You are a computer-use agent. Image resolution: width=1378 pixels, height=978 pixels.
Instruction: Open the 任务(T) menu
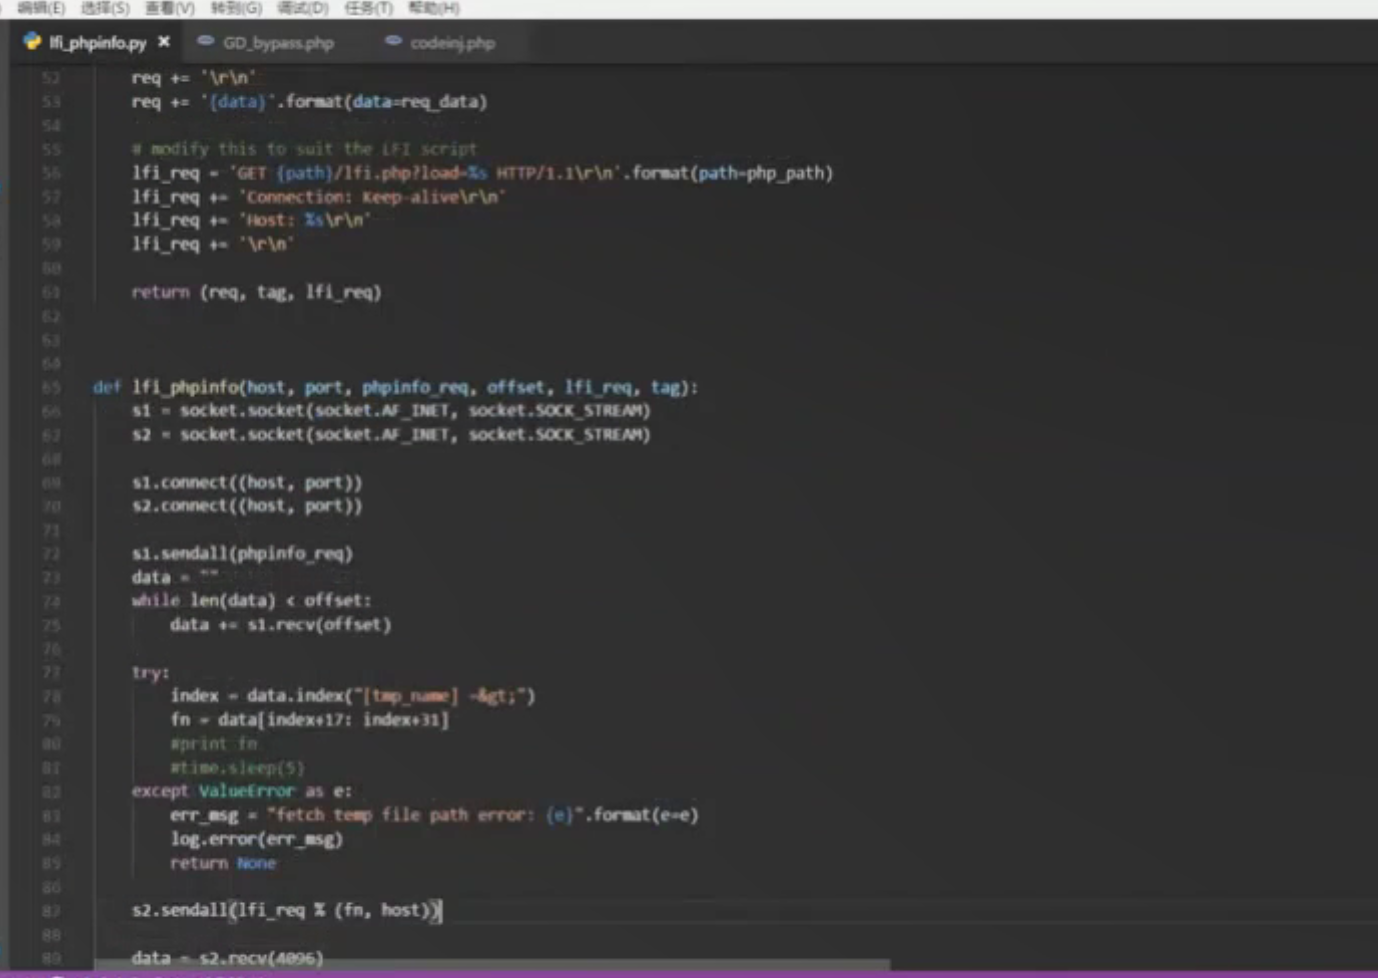[x=368, y=8]
